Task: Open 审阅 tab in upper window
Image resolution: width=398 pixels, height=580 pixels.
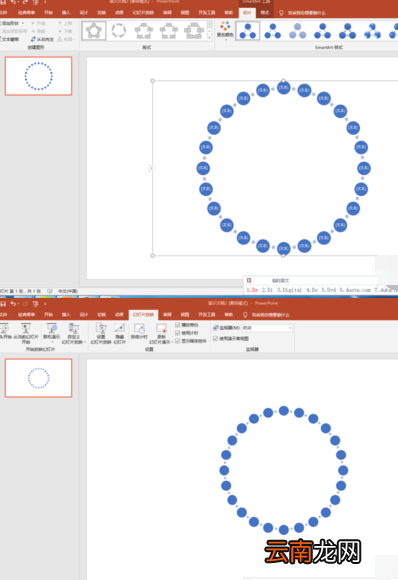Action: coord(167,13)
